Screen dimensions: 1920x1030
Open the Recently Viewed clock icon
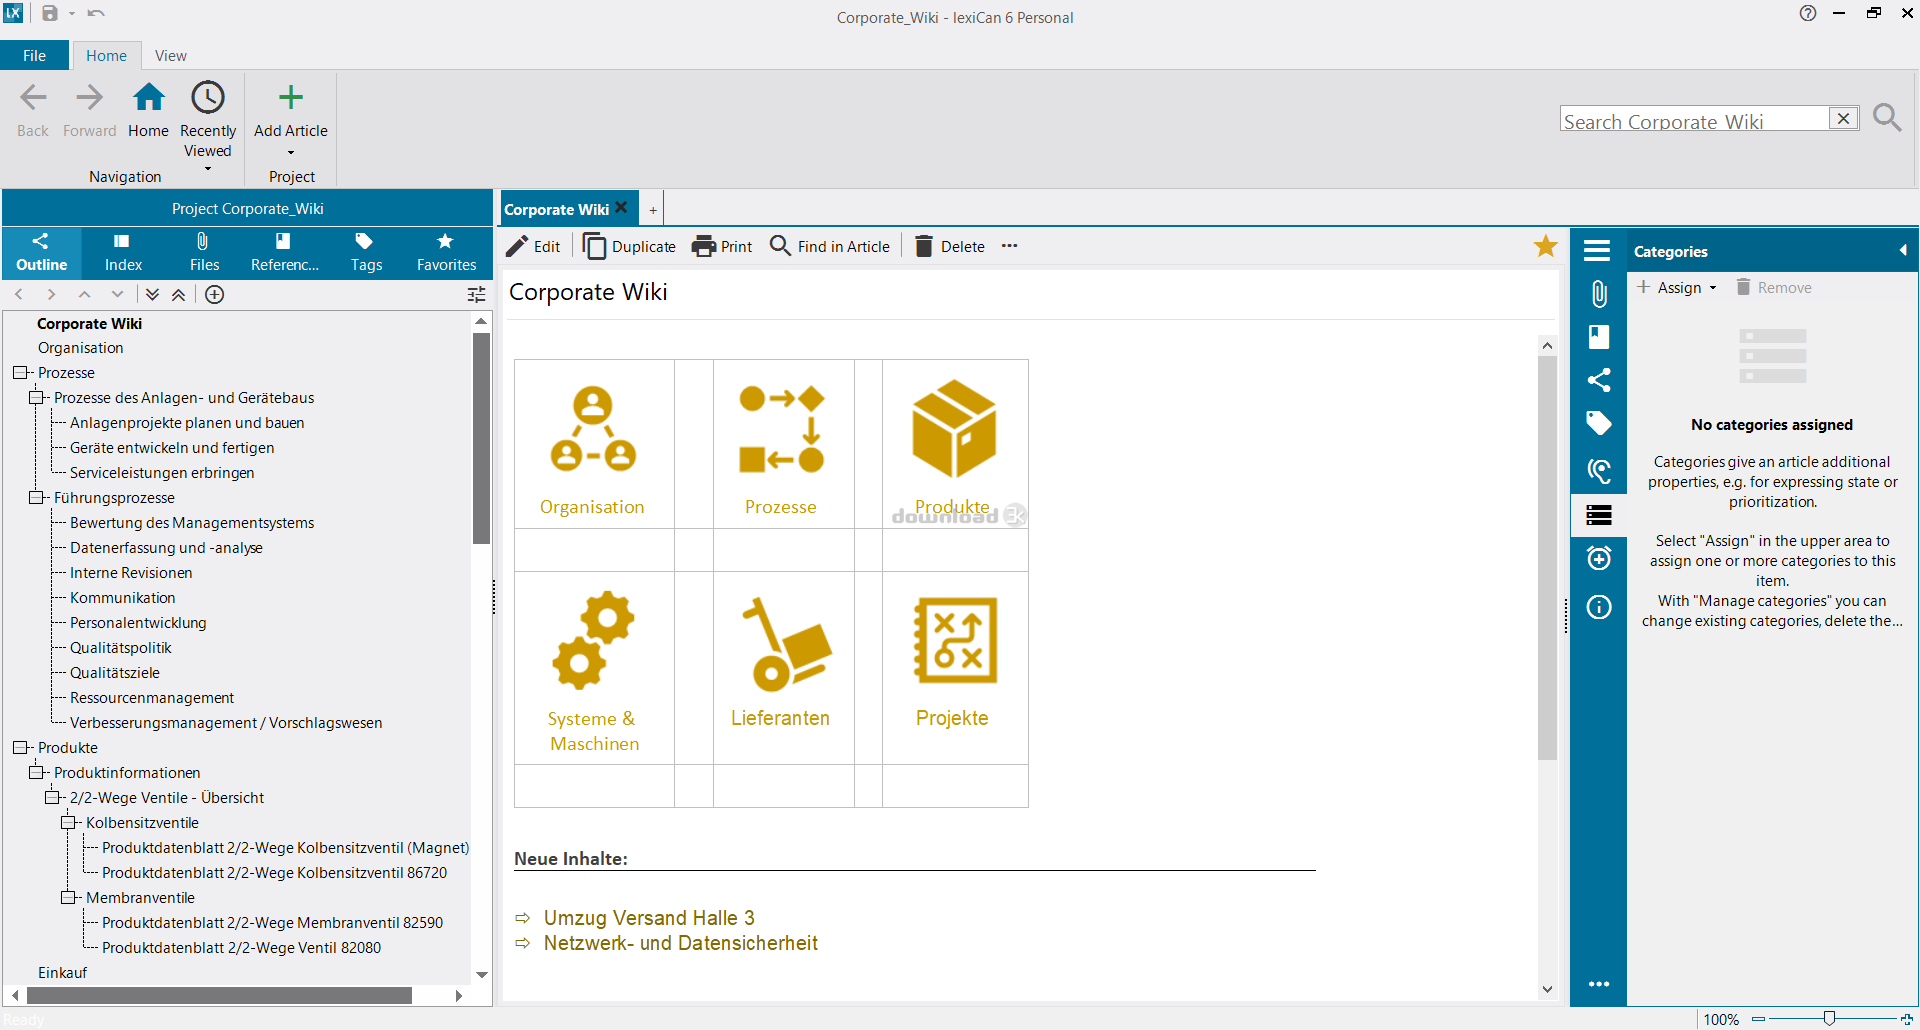pos(208,98)
